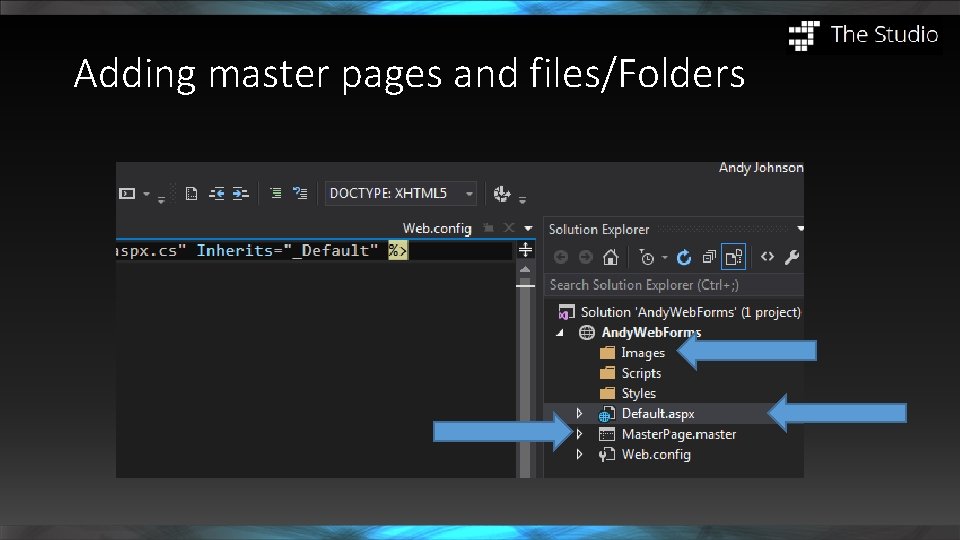The width and height of the screenshot is (960, 540).
Task: Open toolbar overflow options after the validation icon
Action: point(522,200)
